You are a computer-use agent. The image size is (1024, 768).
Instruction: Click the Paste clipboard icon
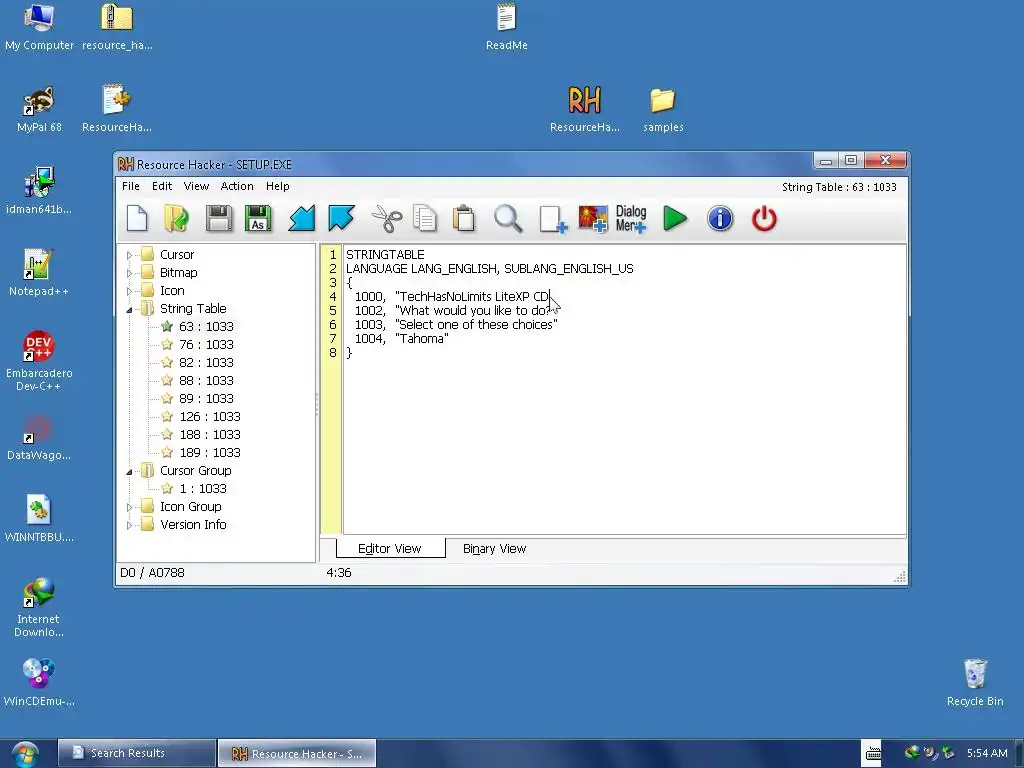click(464, 218)
